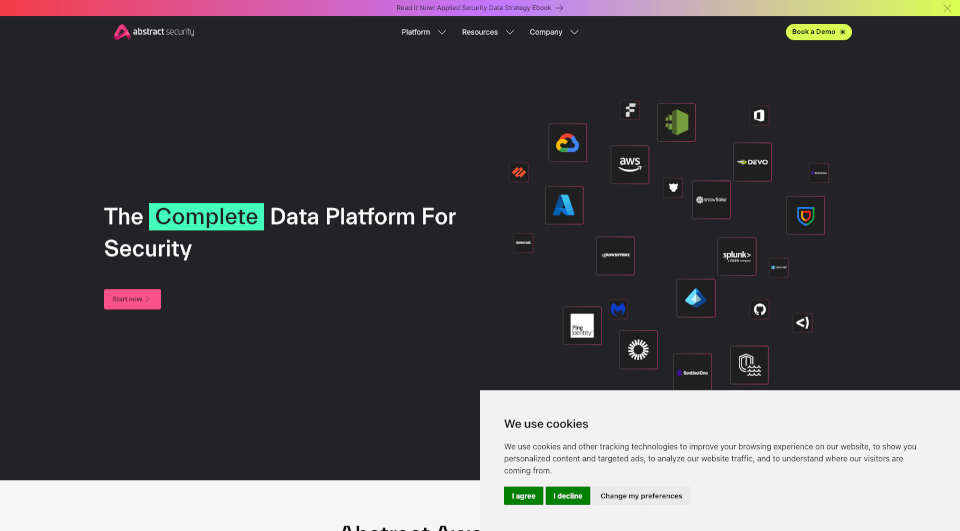This screenshot has height=531, width=960.
Task: Select the Google Cloud logo tile
Action: click(568, 143)
